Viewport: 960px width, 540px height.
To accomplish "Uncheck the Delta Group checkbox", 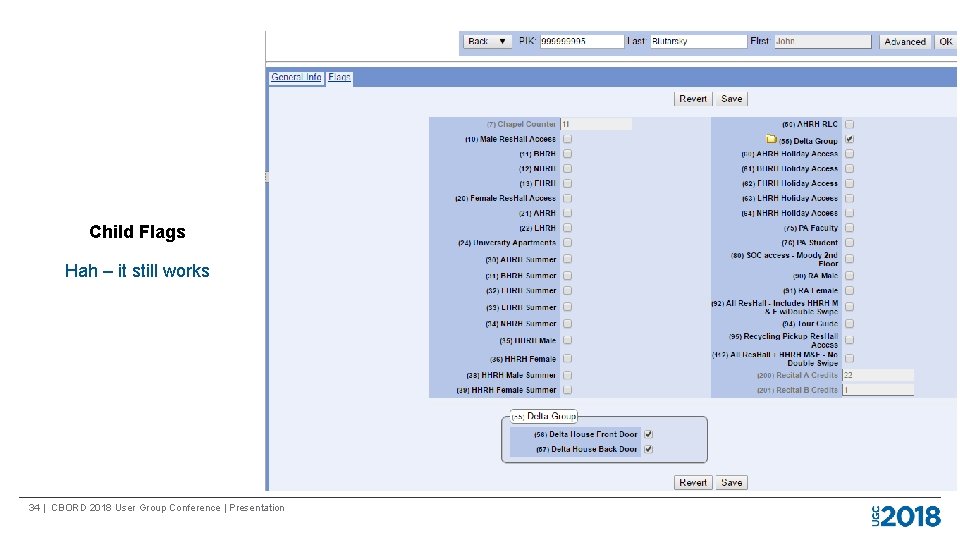I will pos(849,139).
